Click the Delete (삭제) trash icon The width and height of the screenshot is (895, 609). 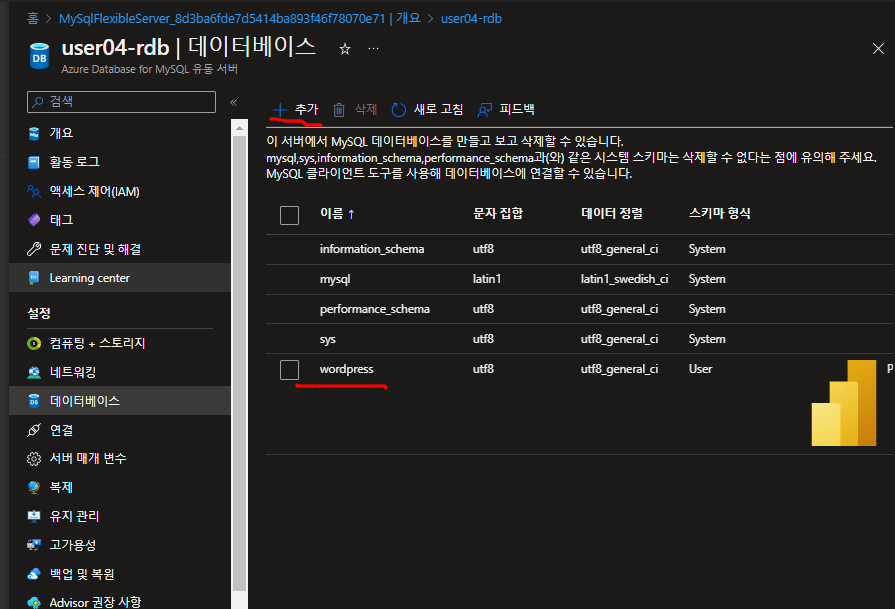pos(339,109)
